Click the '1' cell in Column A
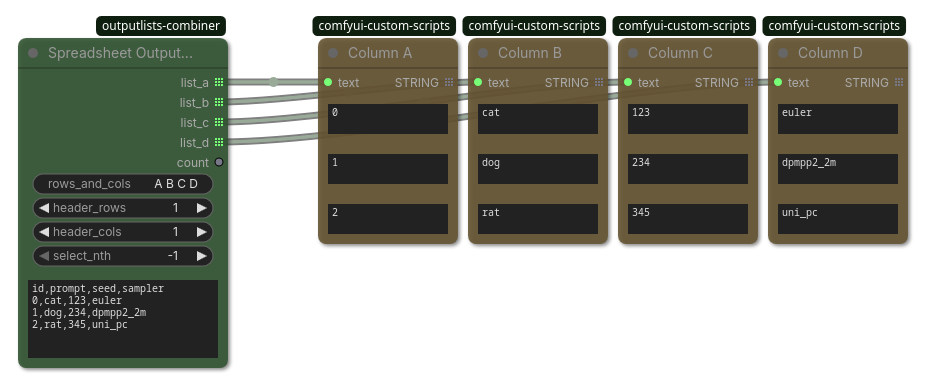This screenshot has width=930, height=390. click(x=388, y=169)
